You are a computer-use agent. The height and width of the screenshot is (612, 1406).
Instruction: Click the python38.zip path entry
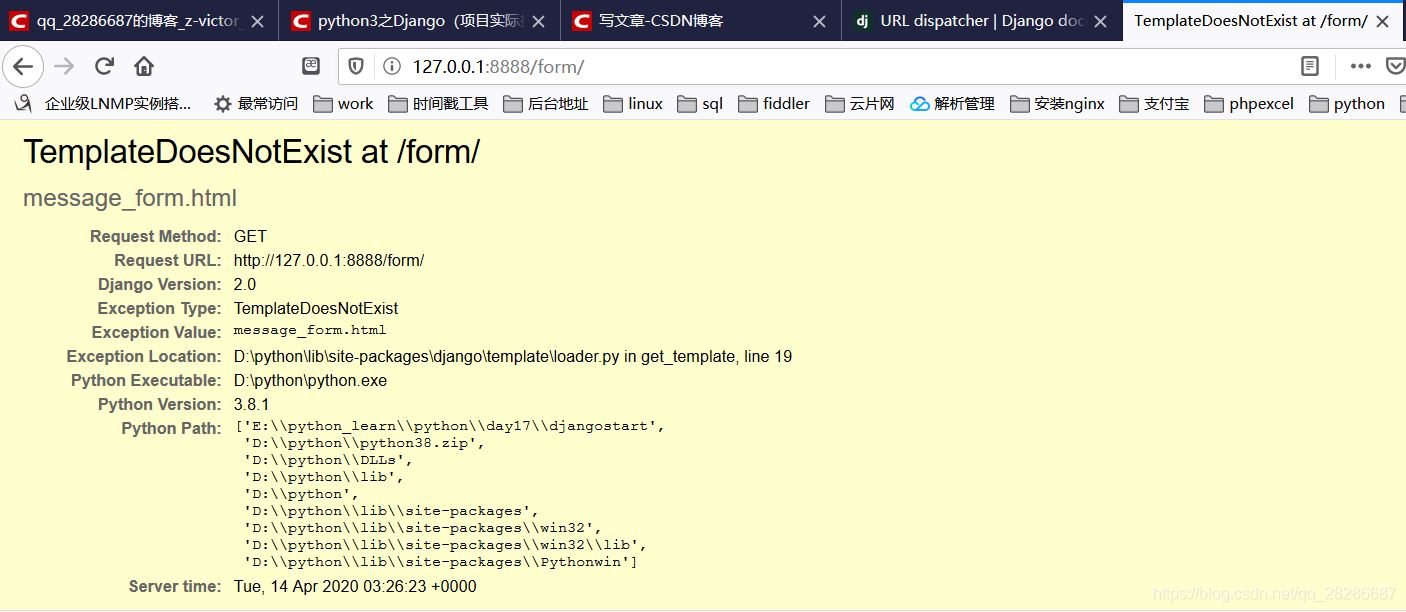pos(364,443)
